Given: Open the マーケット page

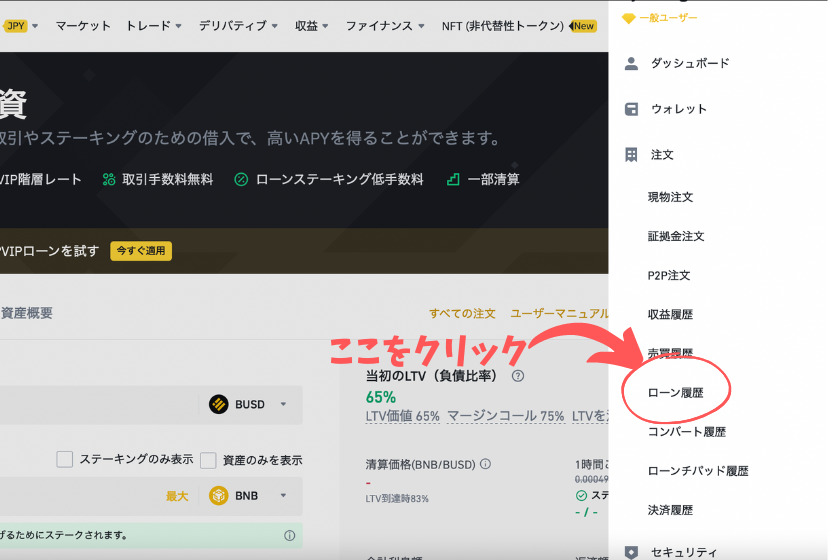Looking at the screenshot, I should [x=83, y=26].
